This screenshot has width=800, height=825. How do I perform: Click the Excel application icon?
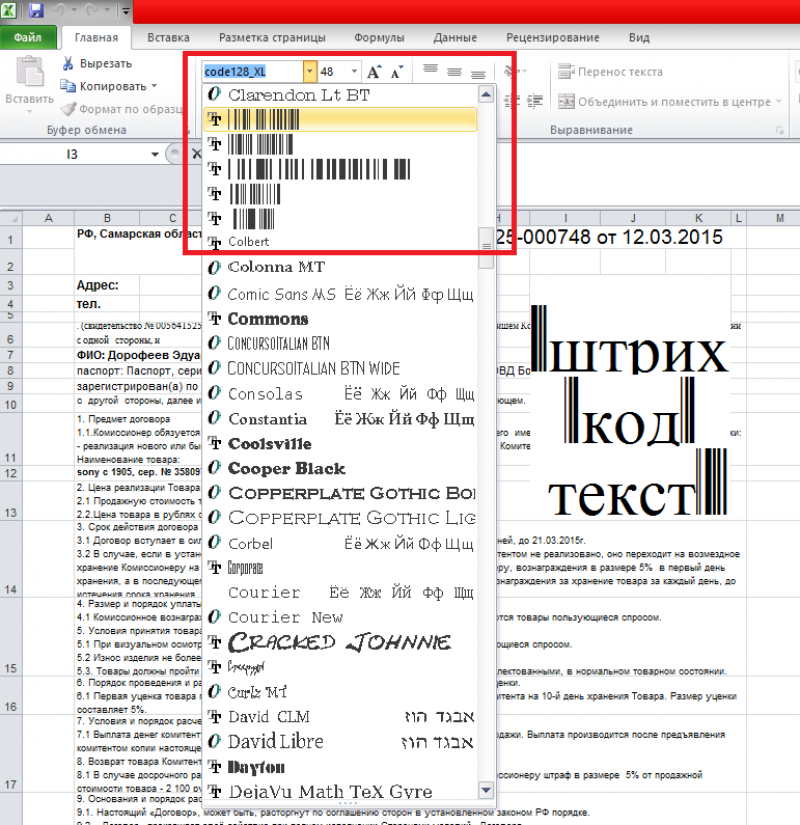click(x=9, y=10)
